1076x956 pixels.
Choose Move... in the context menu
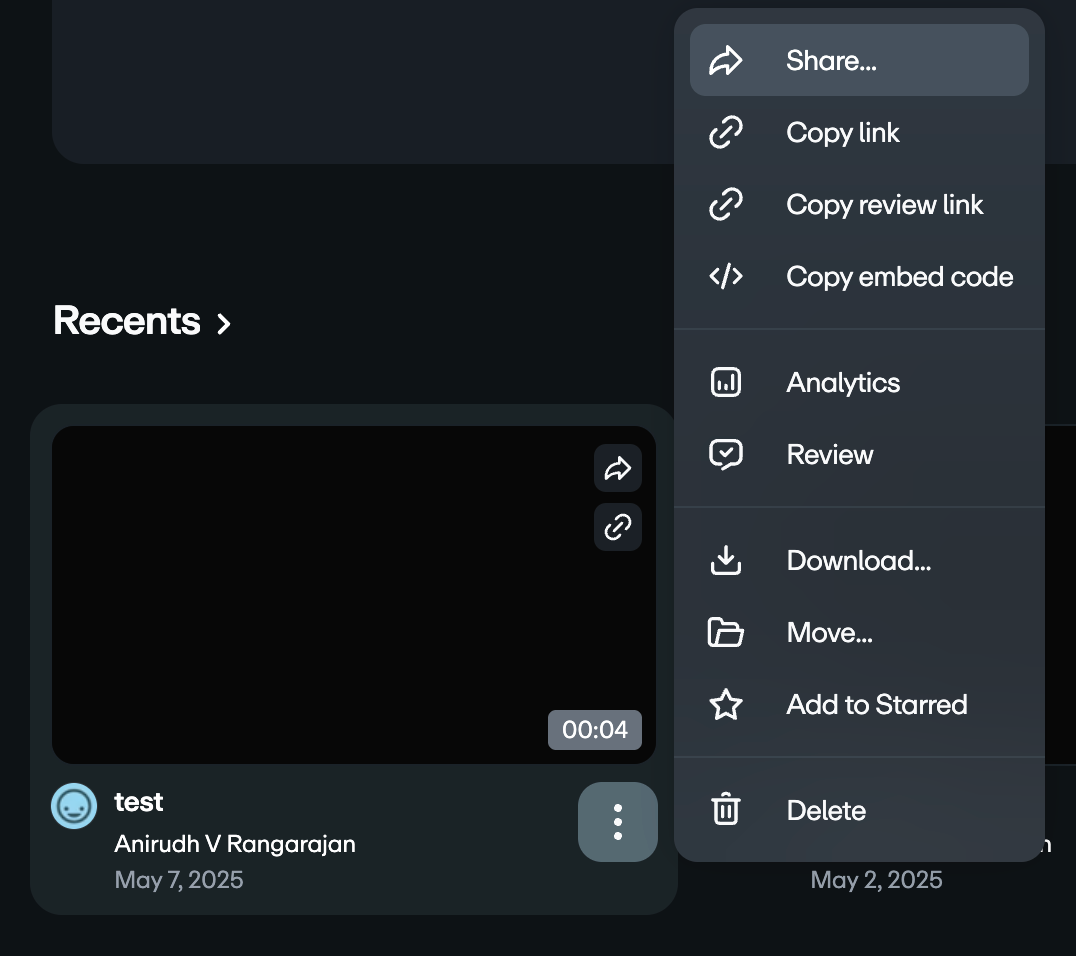830,633
